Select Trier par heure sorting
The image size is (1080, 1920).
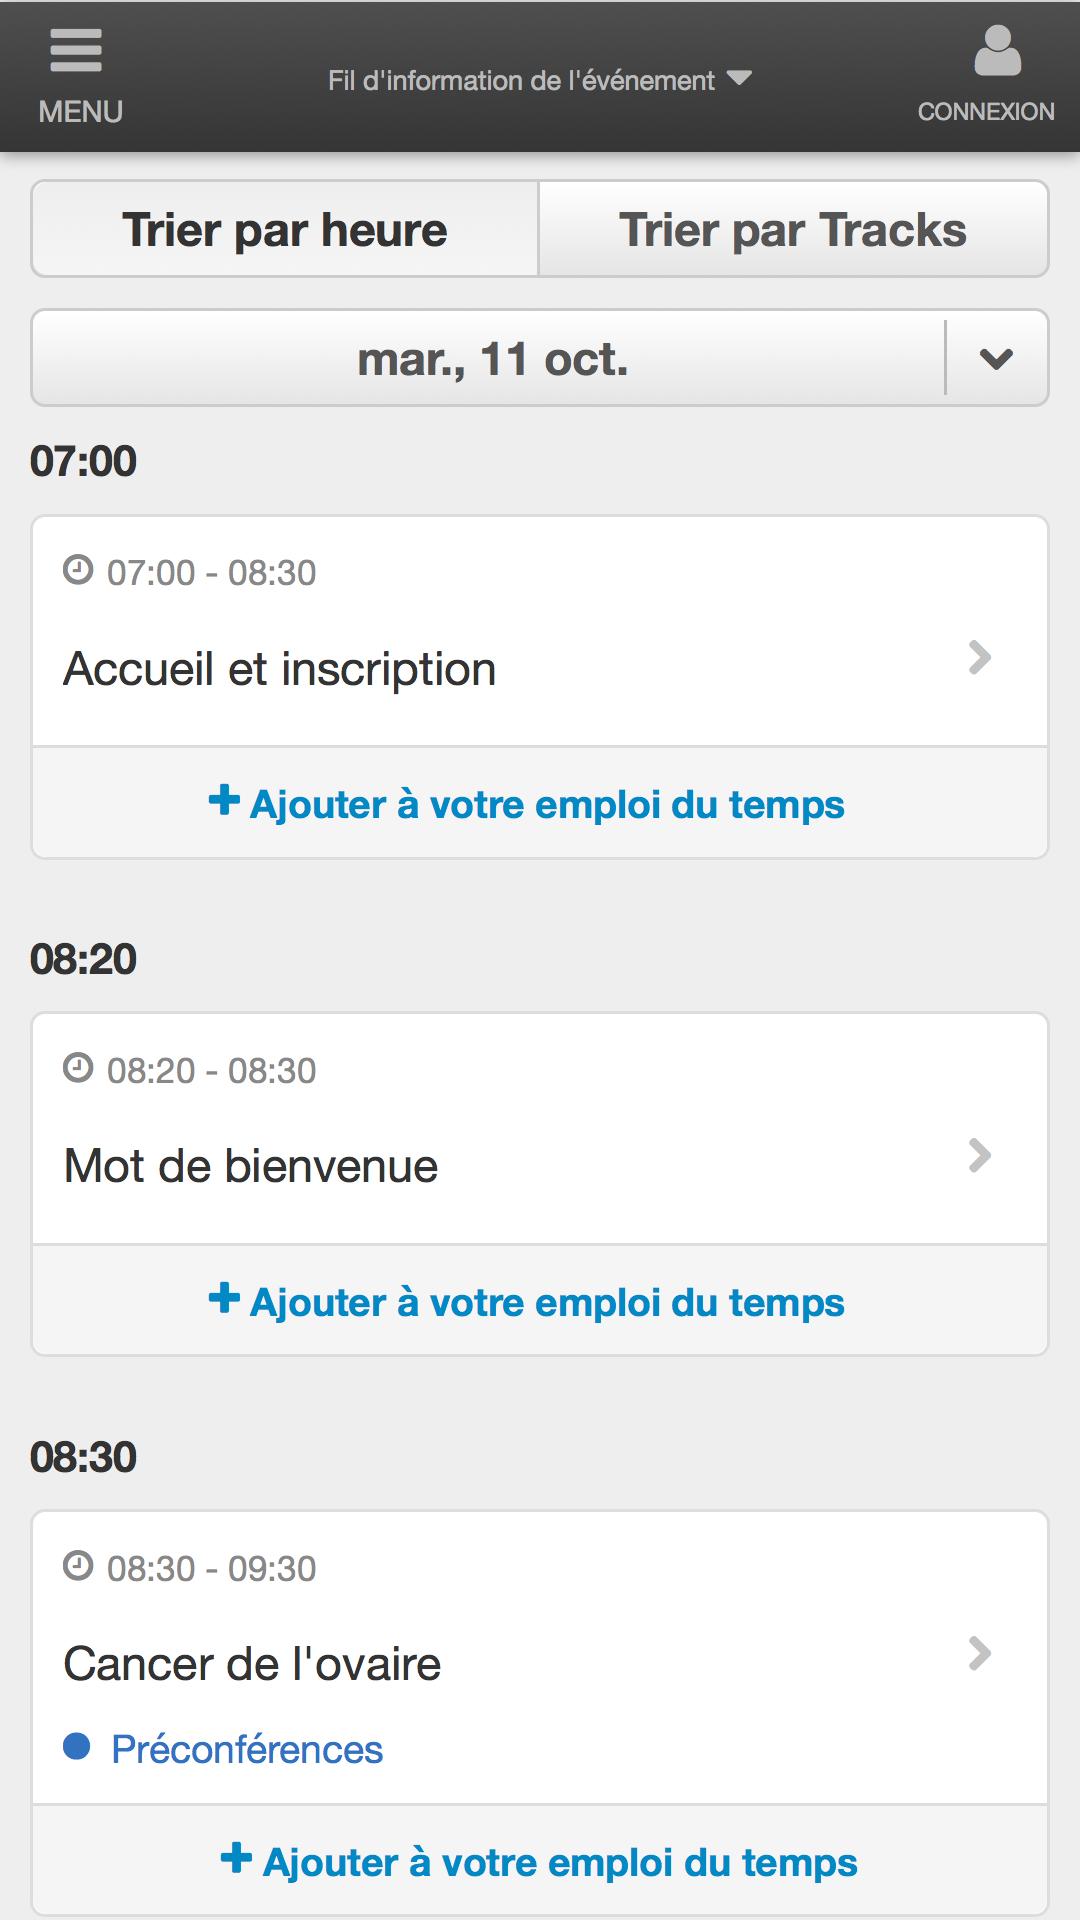click(285, 229)
